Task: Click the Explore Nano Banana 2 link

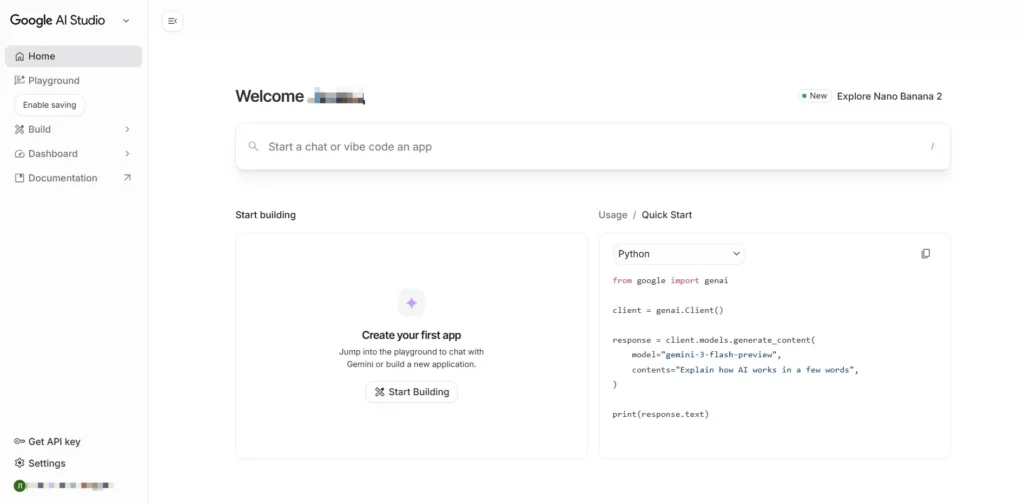Action: 889,96
